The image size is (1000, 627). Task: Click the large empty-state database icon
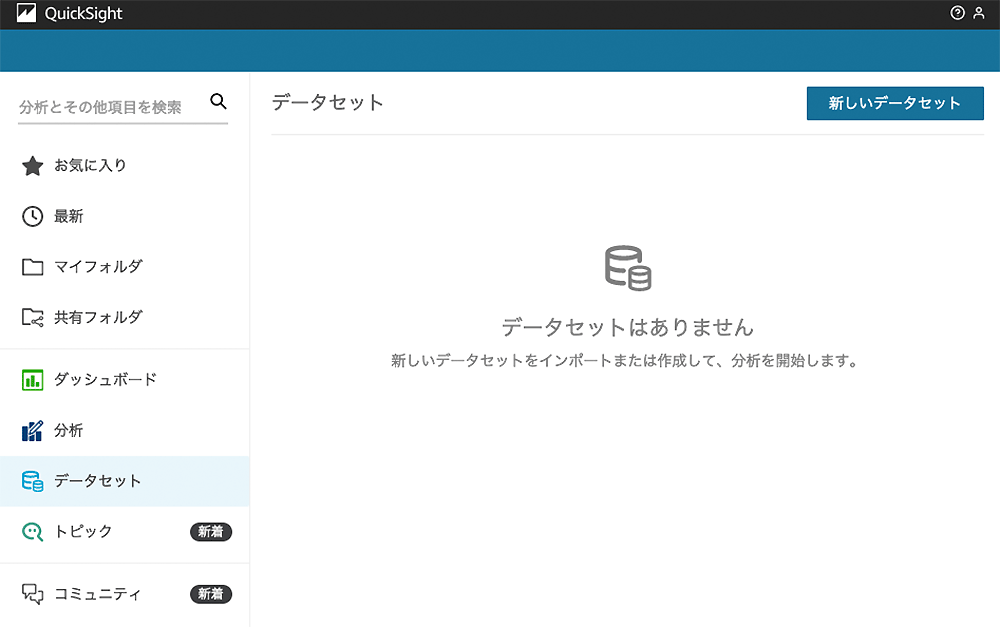pyautogui.click(x=628, y=268)
